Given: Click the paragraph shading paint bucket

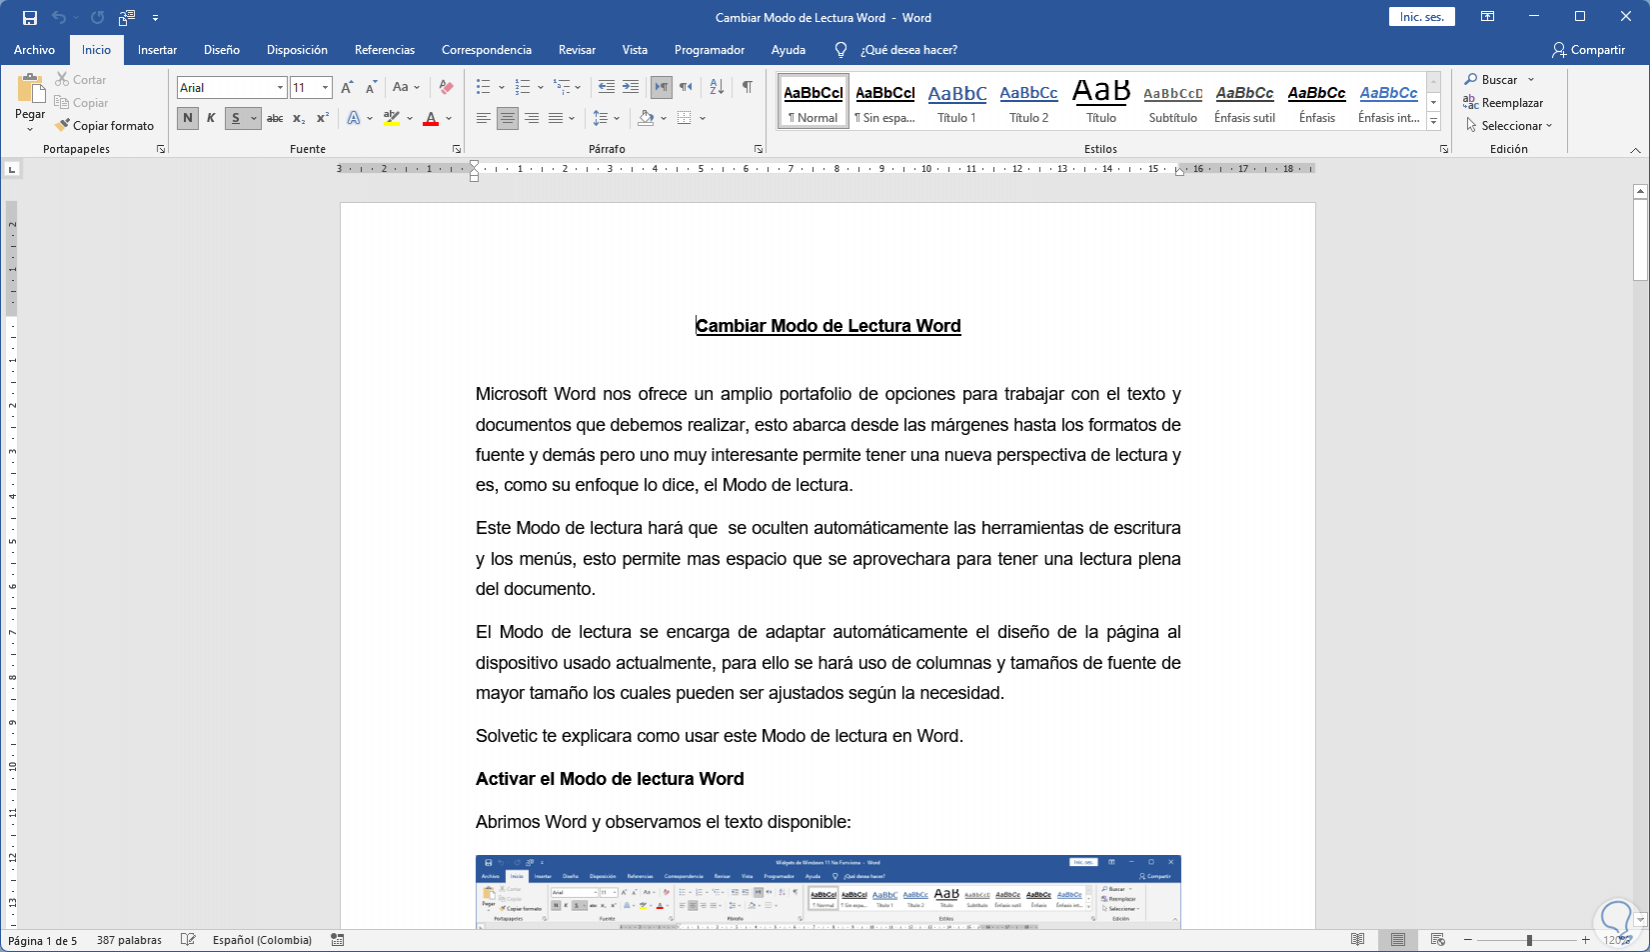Looking at the screenshot, I should click(646, 118).
